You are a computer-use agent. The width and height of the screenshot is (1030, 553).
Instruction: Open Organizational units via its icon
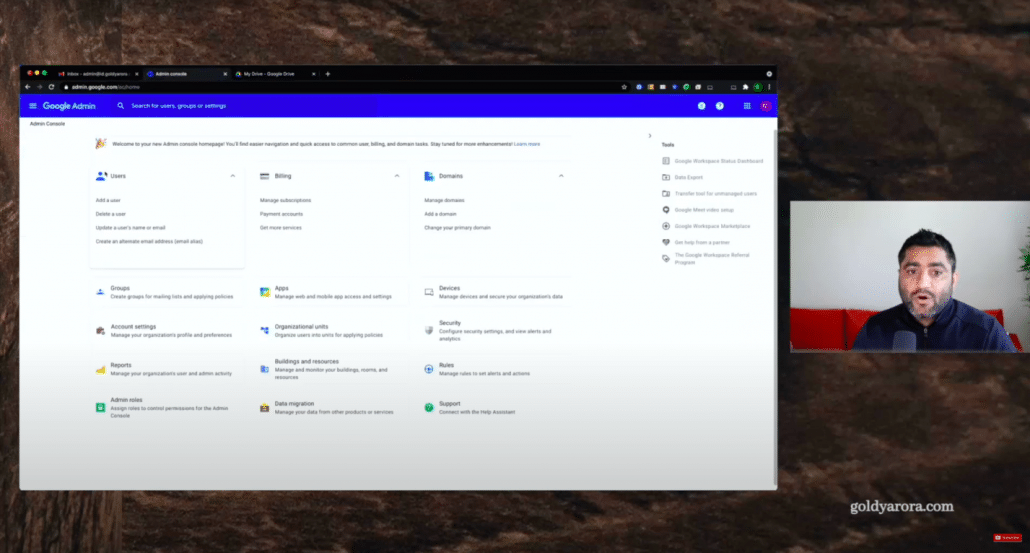(x=264, y=330)
